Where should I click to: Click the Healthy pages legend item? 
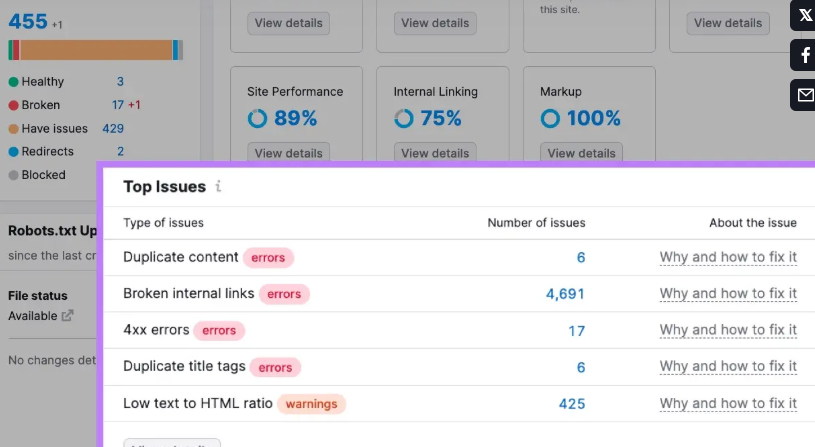coord(42,82)
